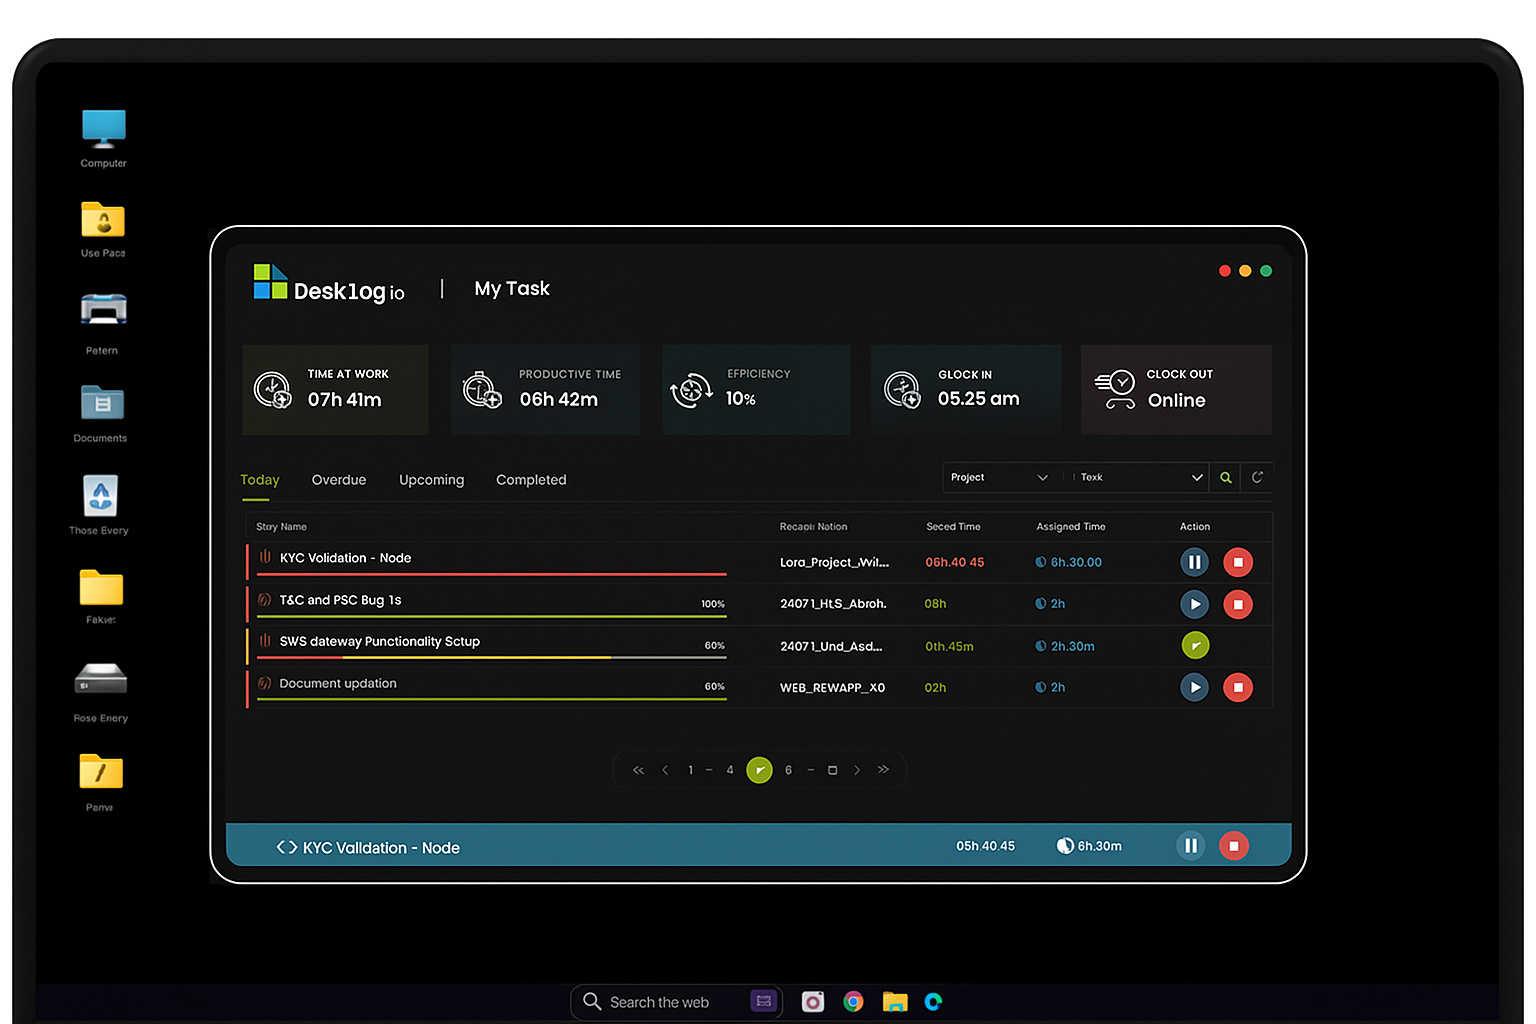
Task: Expand the code brackets on the bottom task bar
Action: coord(287,847)
